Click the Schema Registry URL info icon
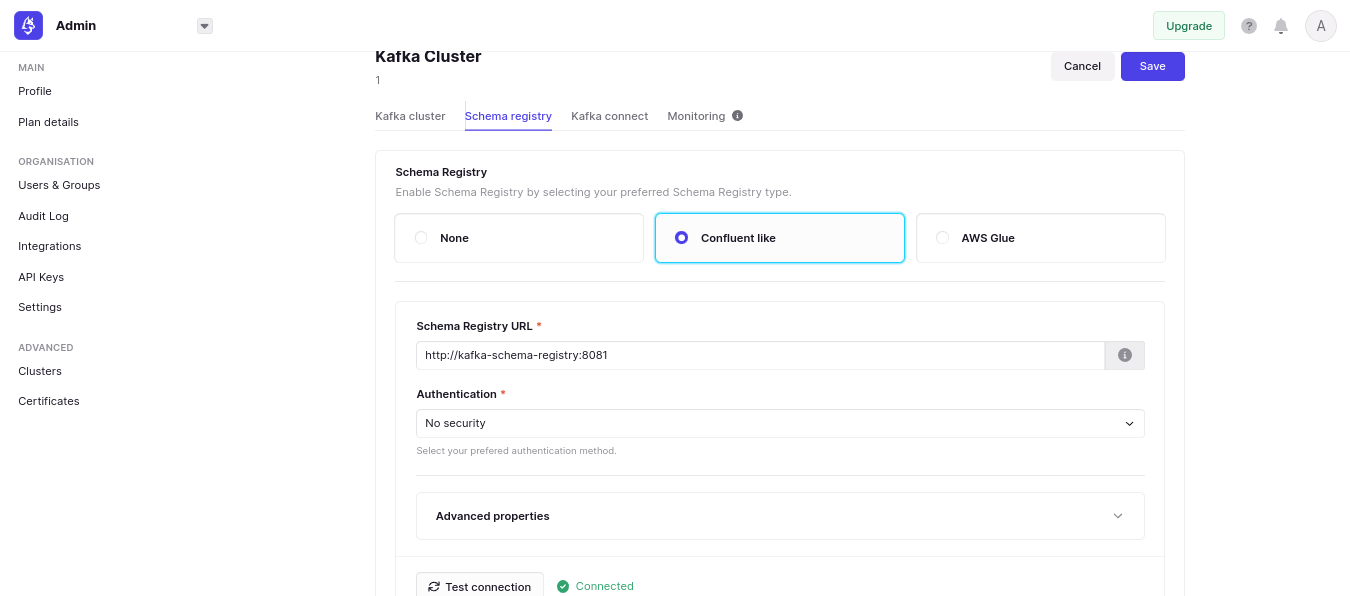The width and height of the screenshot is (1350, 596). [x=1125, y=355]
